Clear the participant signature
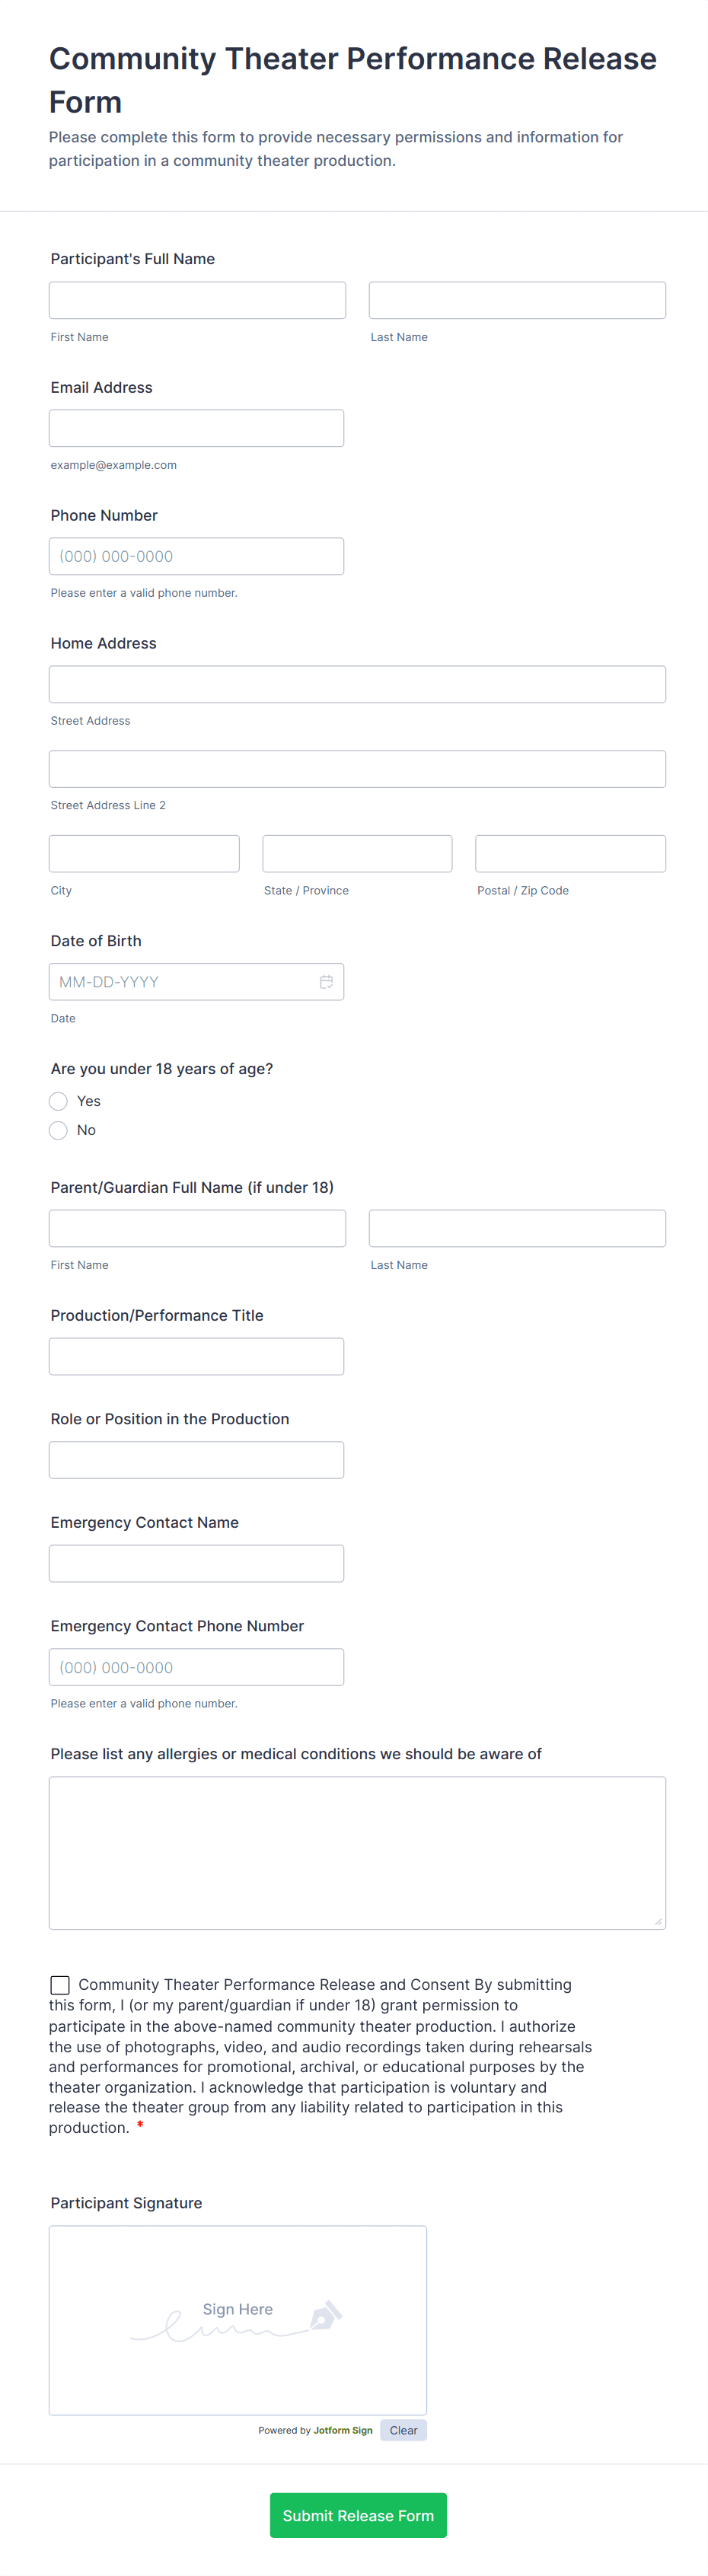The image size is (708, 2576). point(403,2430)
